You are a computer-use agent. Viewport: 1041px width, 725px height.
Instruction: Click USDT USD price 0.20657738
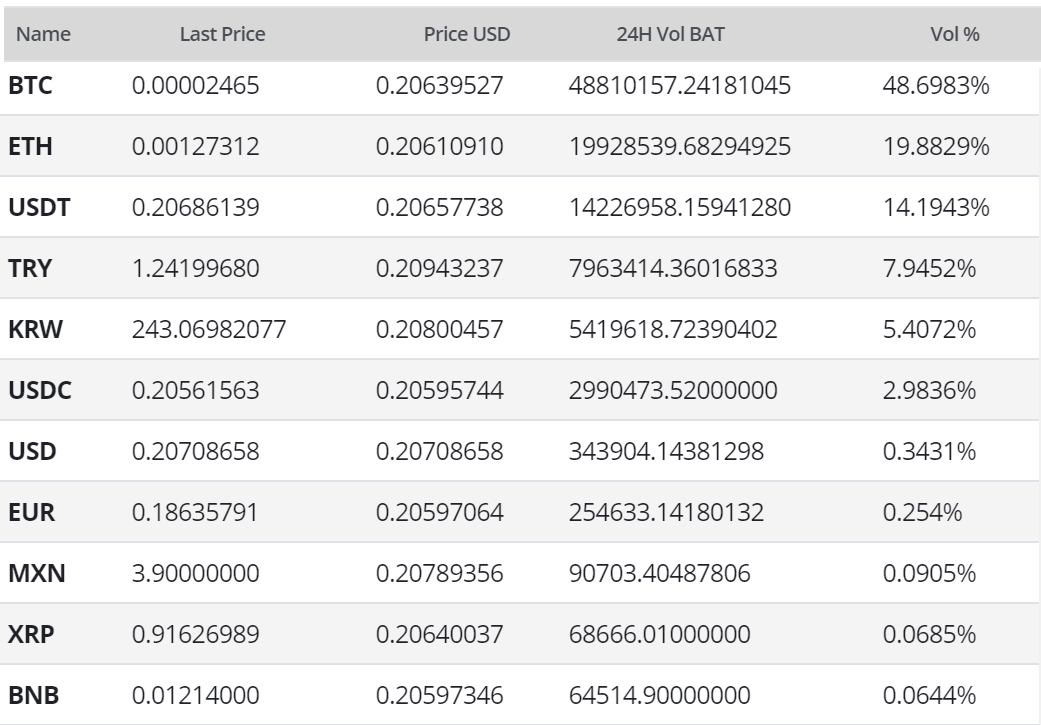point(440,208)
